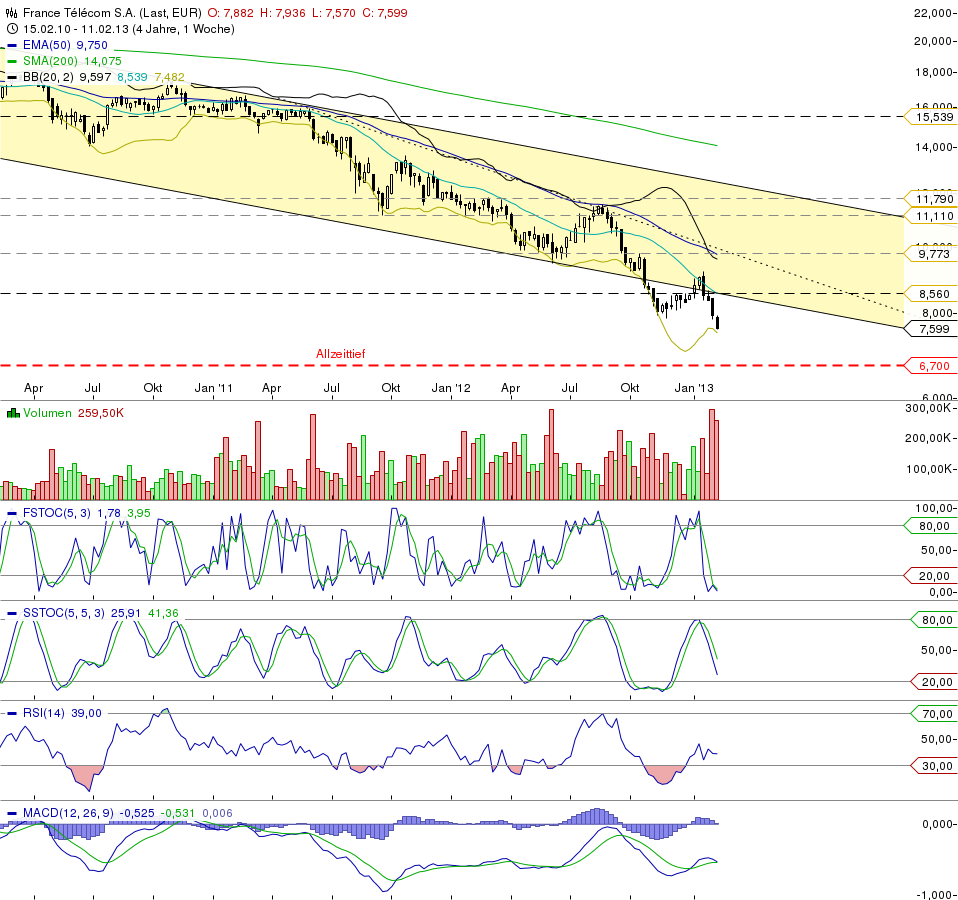Click the 300,00K volume axis label
The image size is (958, 900).
pyautogui.click(x=927, y=408)
